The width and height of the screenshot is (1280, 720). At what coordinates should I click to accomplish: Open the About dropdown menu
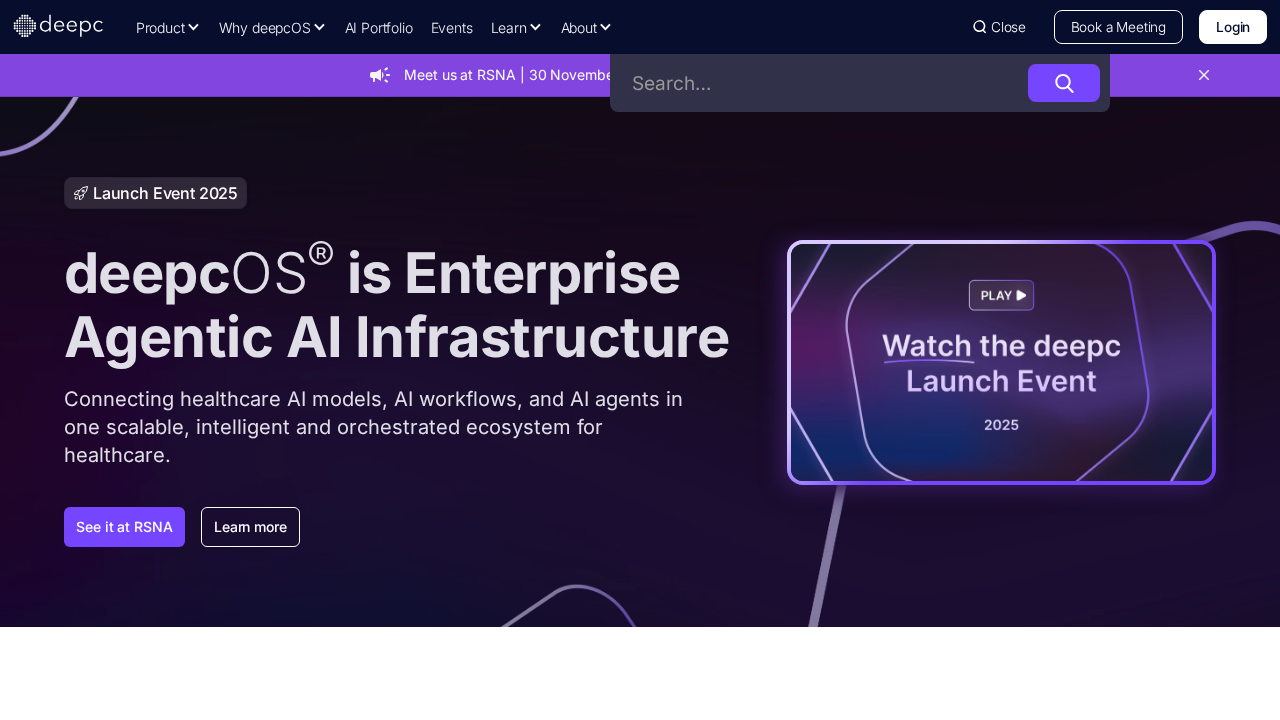point(585,28)
